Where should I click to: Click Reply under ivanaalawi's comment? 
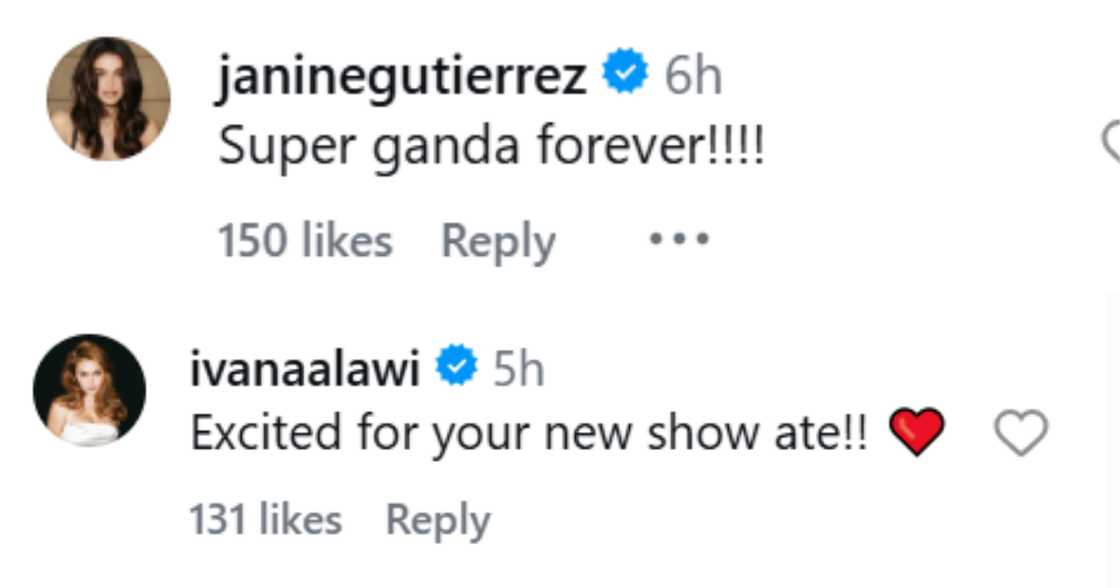437,519
